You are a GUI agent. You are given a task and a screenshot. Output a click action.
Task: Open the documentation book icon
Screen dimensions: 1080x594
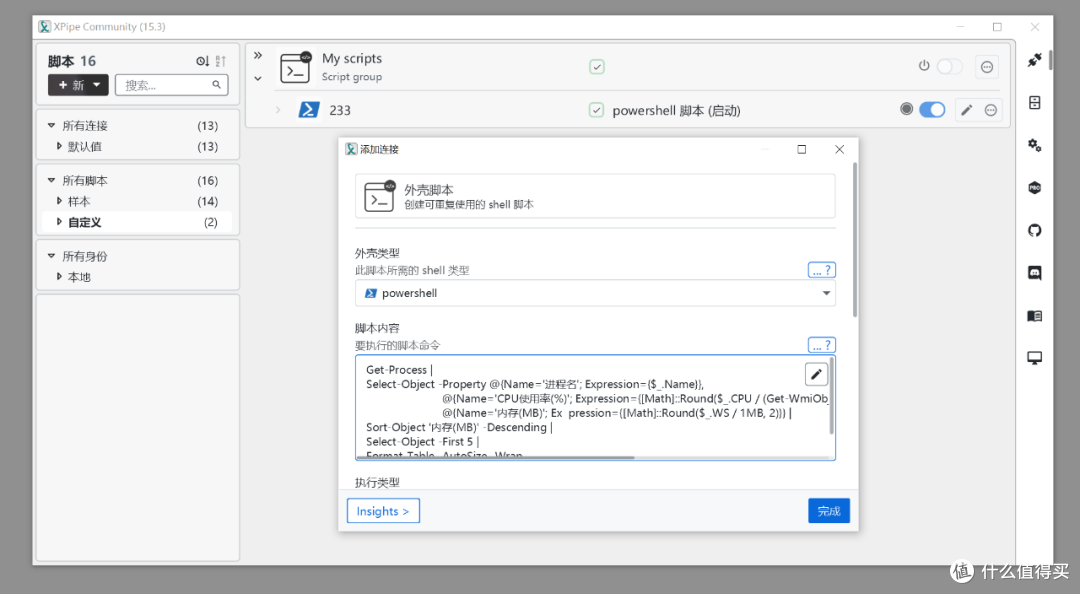tap(1035, 316)
